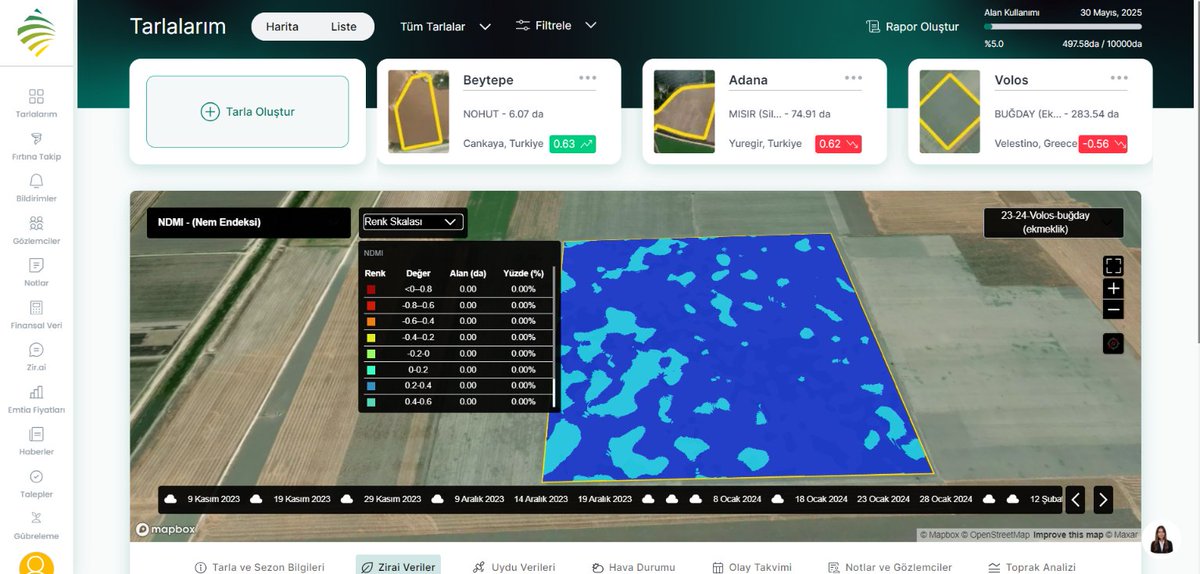Select 9 Kasım 2023 timeline date
The width and height of the screenshot is (1200, 574).
coord(214,499)
